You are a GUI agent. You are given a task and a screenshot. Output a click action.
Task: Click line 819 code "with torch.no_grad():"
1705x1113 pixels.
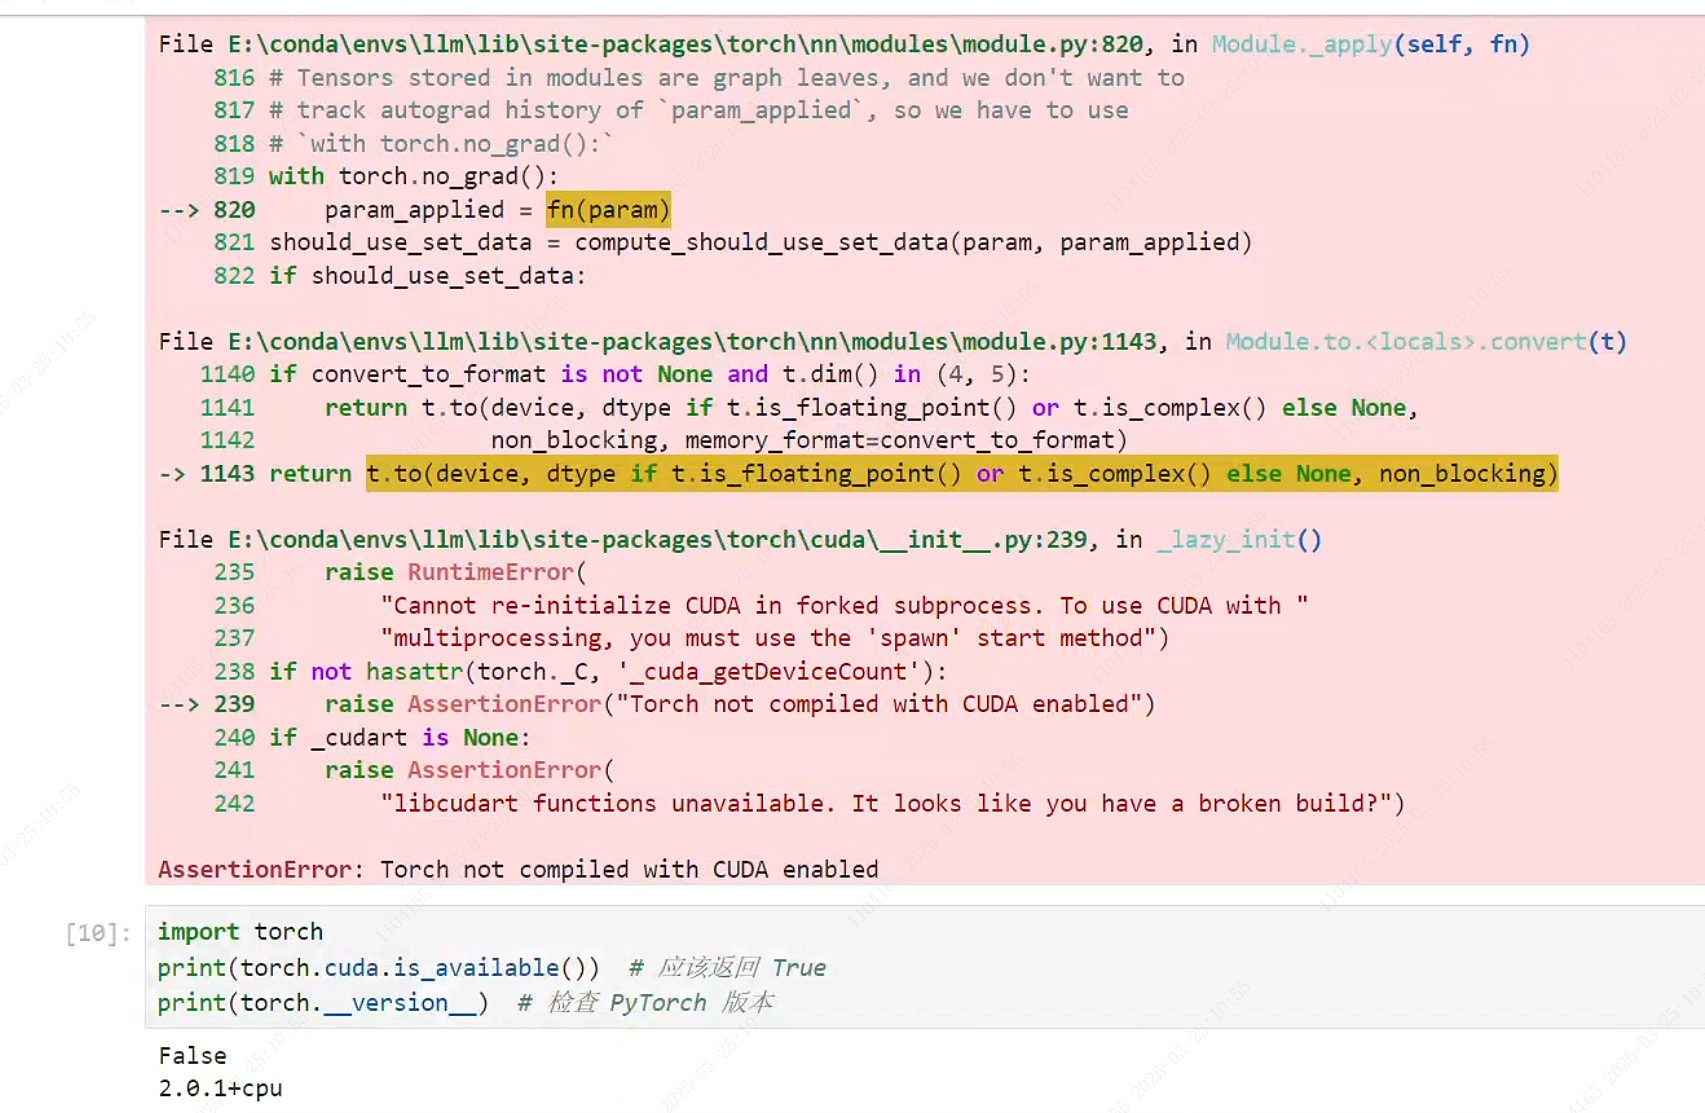click(x=413, y=176)
